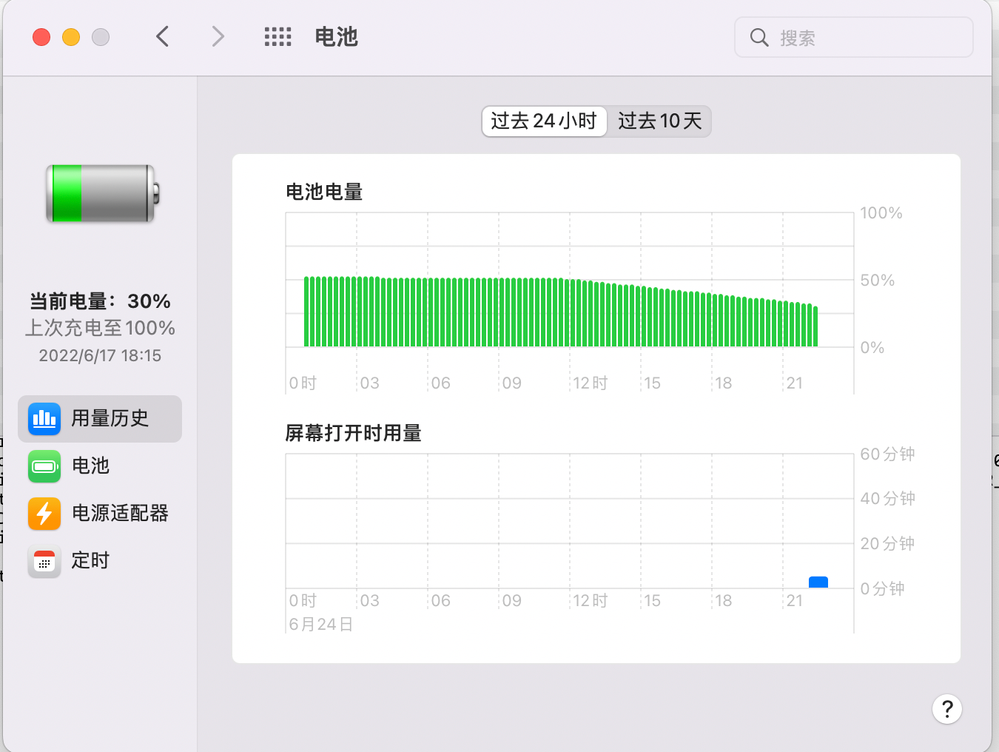The width and height of the screenshot is (999, 752).
Task: Show all preferences grid icon
Action: tap(278, 38)
